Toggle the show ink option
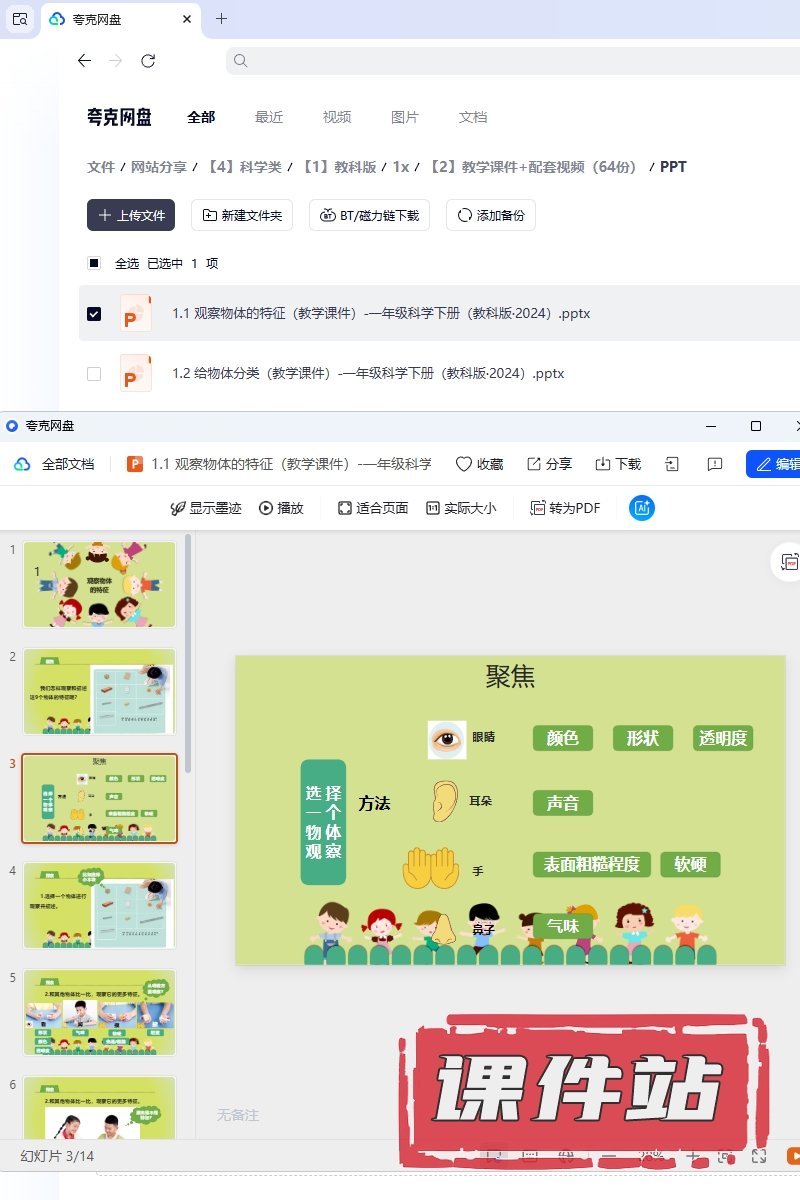 206,508
